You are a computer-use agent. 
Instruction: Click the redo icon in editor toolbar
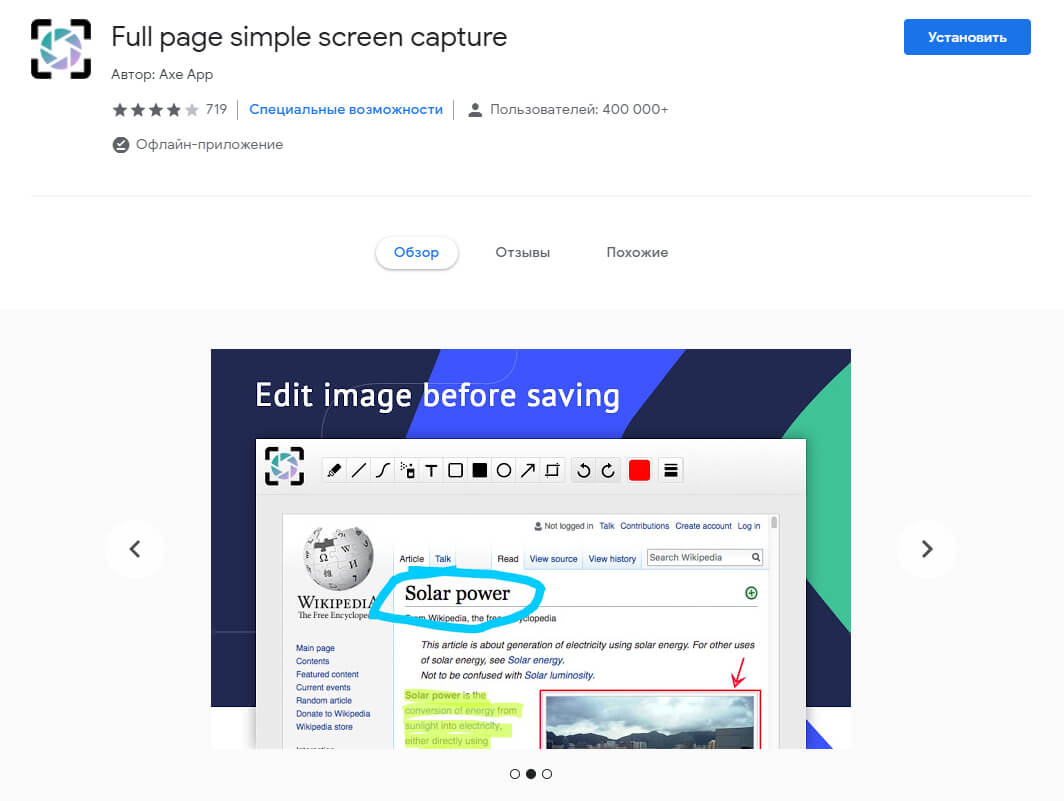point(608,470)
